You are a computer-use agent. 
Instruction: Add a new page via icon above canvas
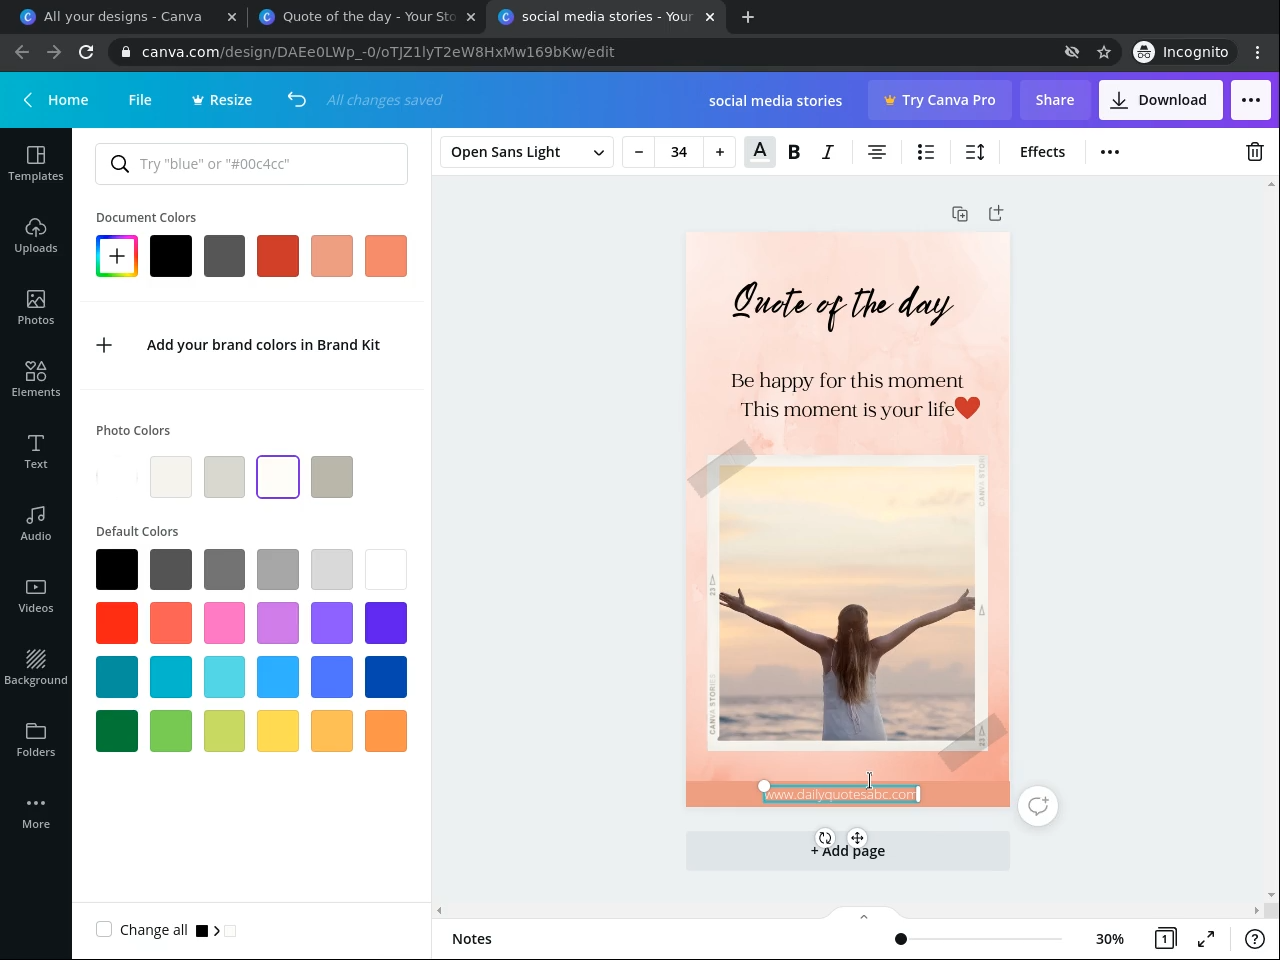tap(996, 214)
